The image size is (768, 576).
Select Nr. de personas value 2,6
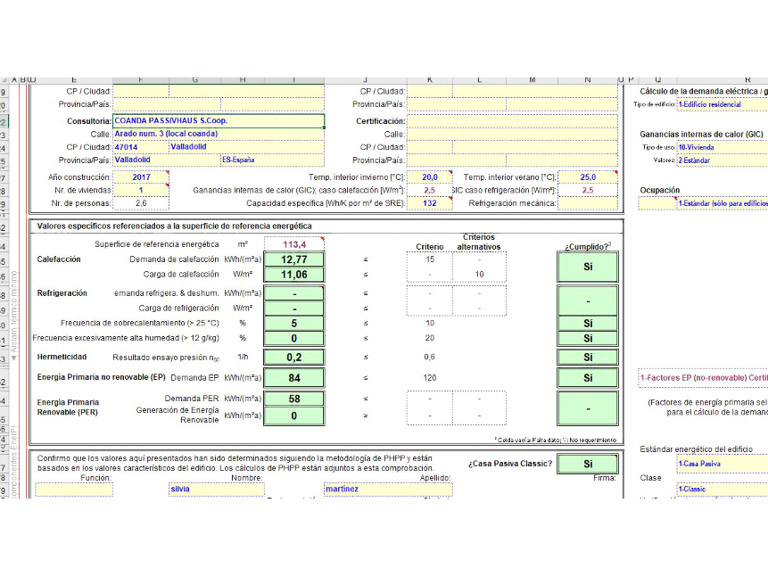click(x=141, y=203)
